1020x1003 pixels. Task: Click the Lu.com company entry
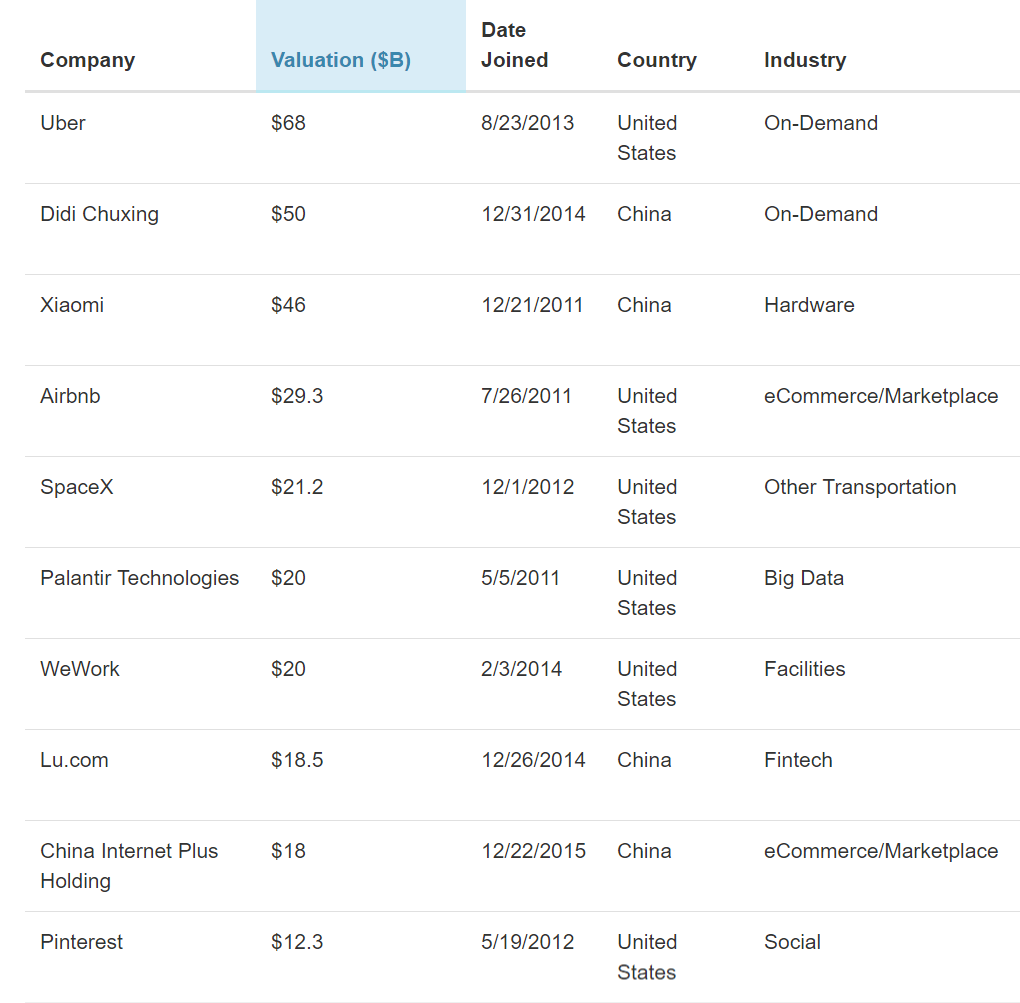pyautogui.click(x=74, y=760)
